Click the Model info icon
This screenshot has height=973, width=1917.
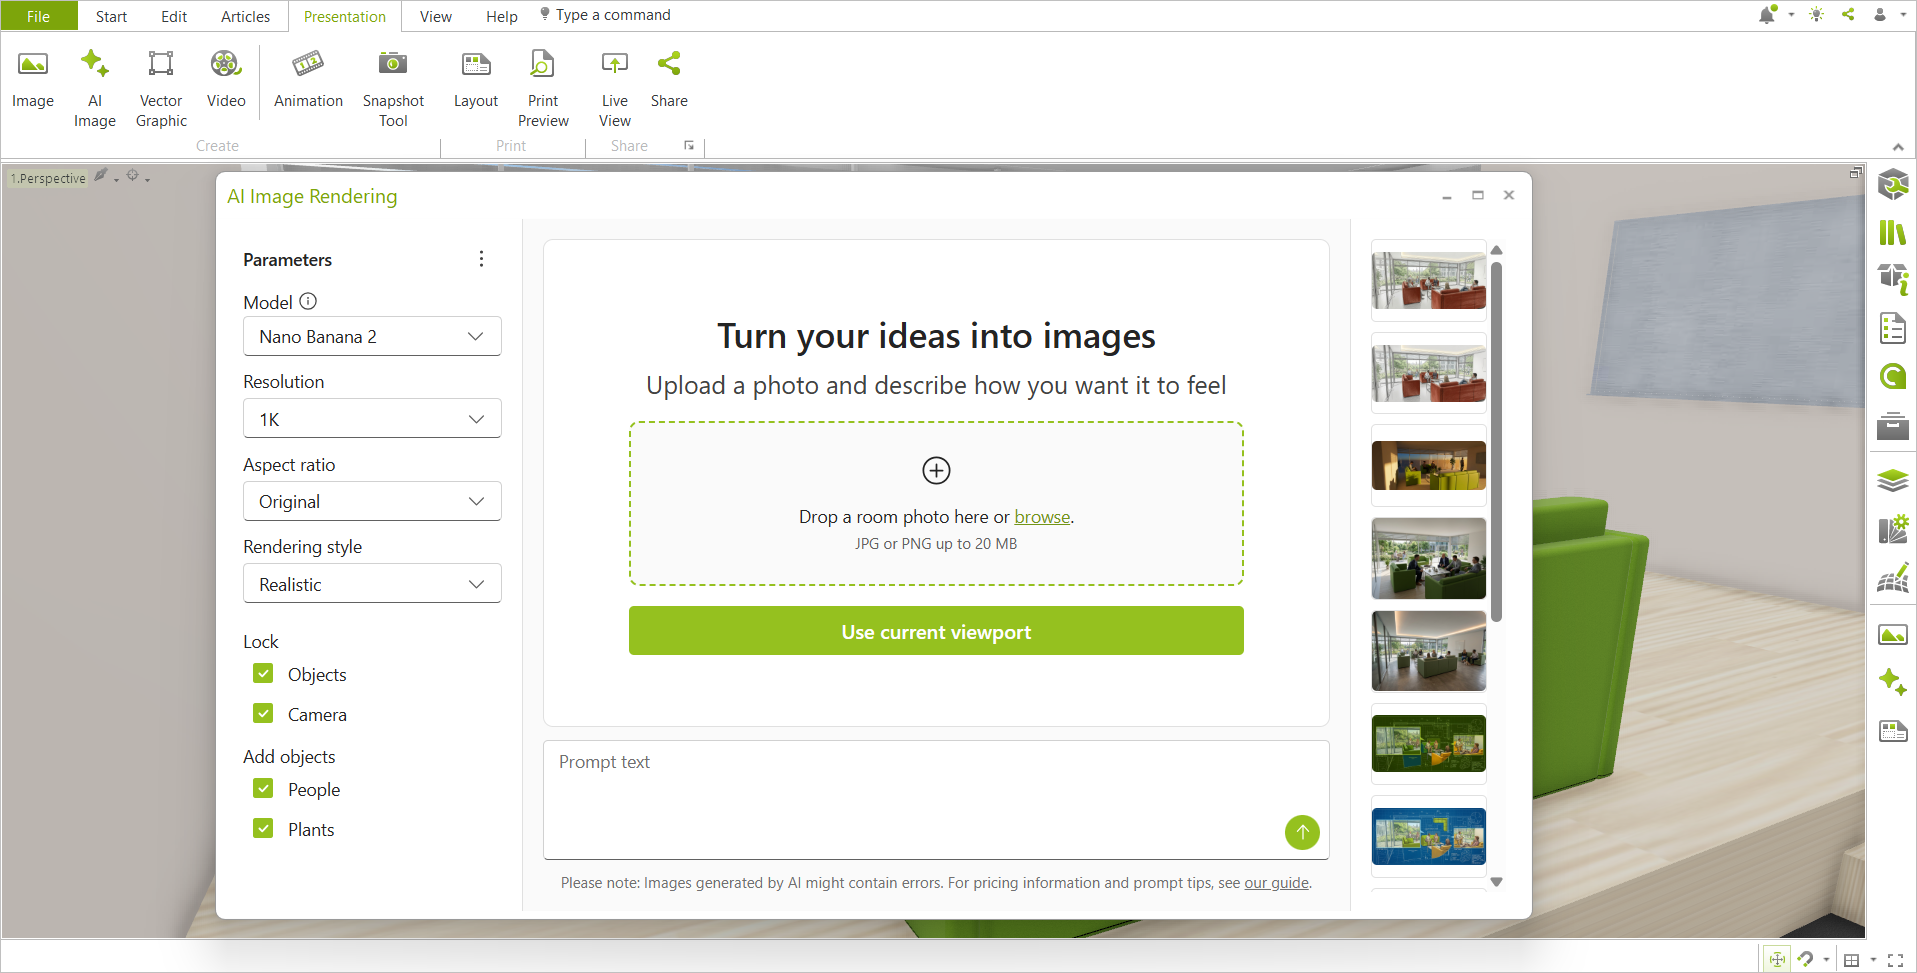click(x=308, y=301)
